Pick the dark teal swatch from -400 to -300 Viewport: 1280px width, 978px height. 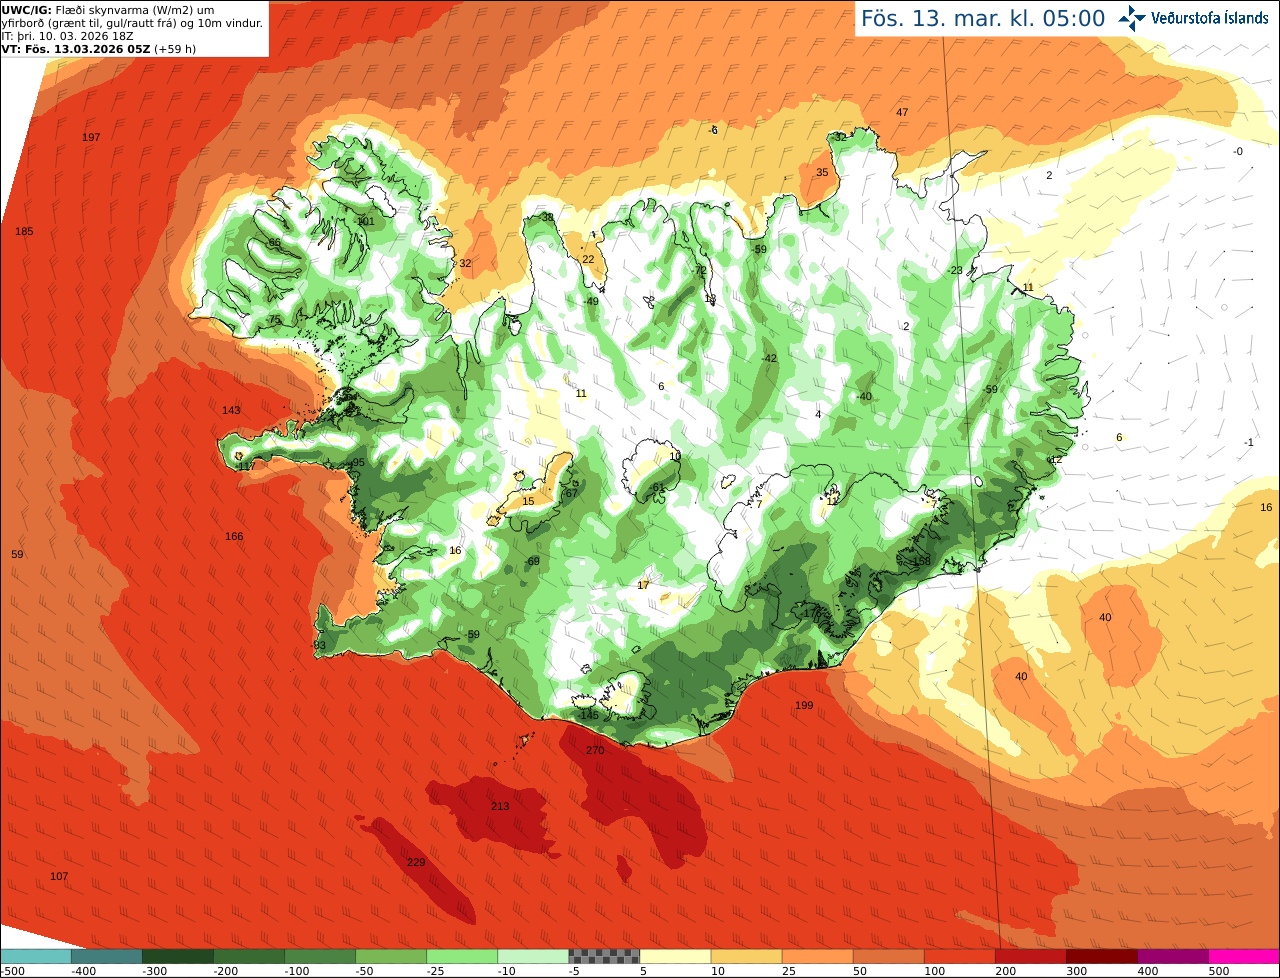[107, 957]
